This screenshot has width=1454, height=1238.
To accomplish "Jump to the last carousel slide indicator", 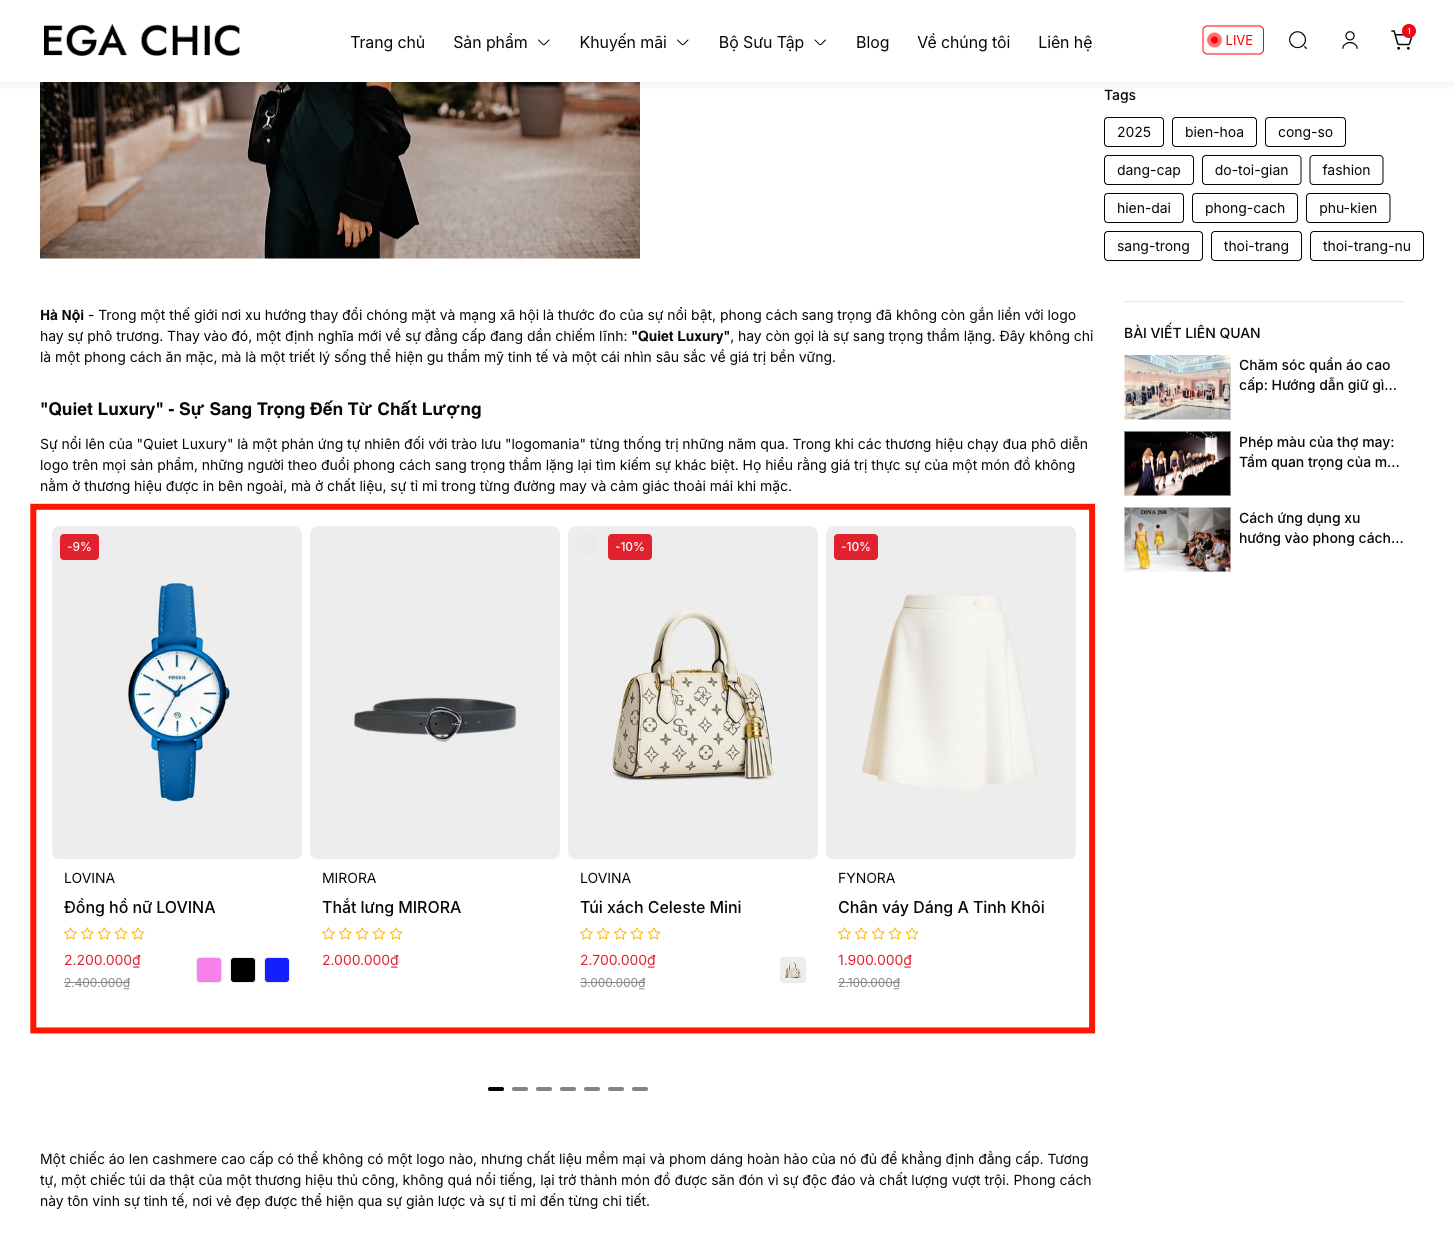I will pos(640,1089).
